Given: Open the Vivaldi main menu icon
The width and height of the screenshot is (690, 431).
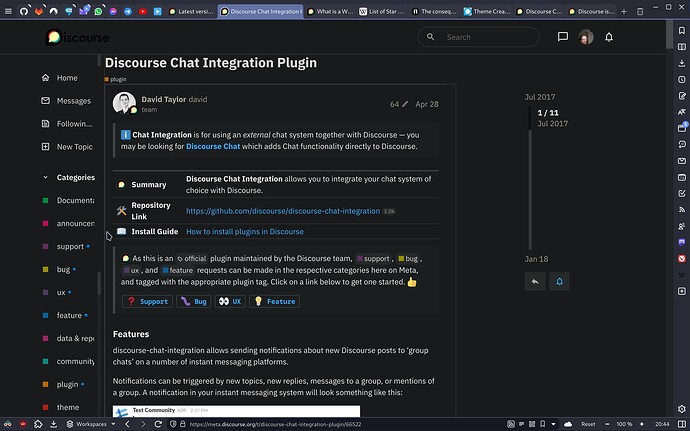Looking at the screenshot, I should point(8,11).
